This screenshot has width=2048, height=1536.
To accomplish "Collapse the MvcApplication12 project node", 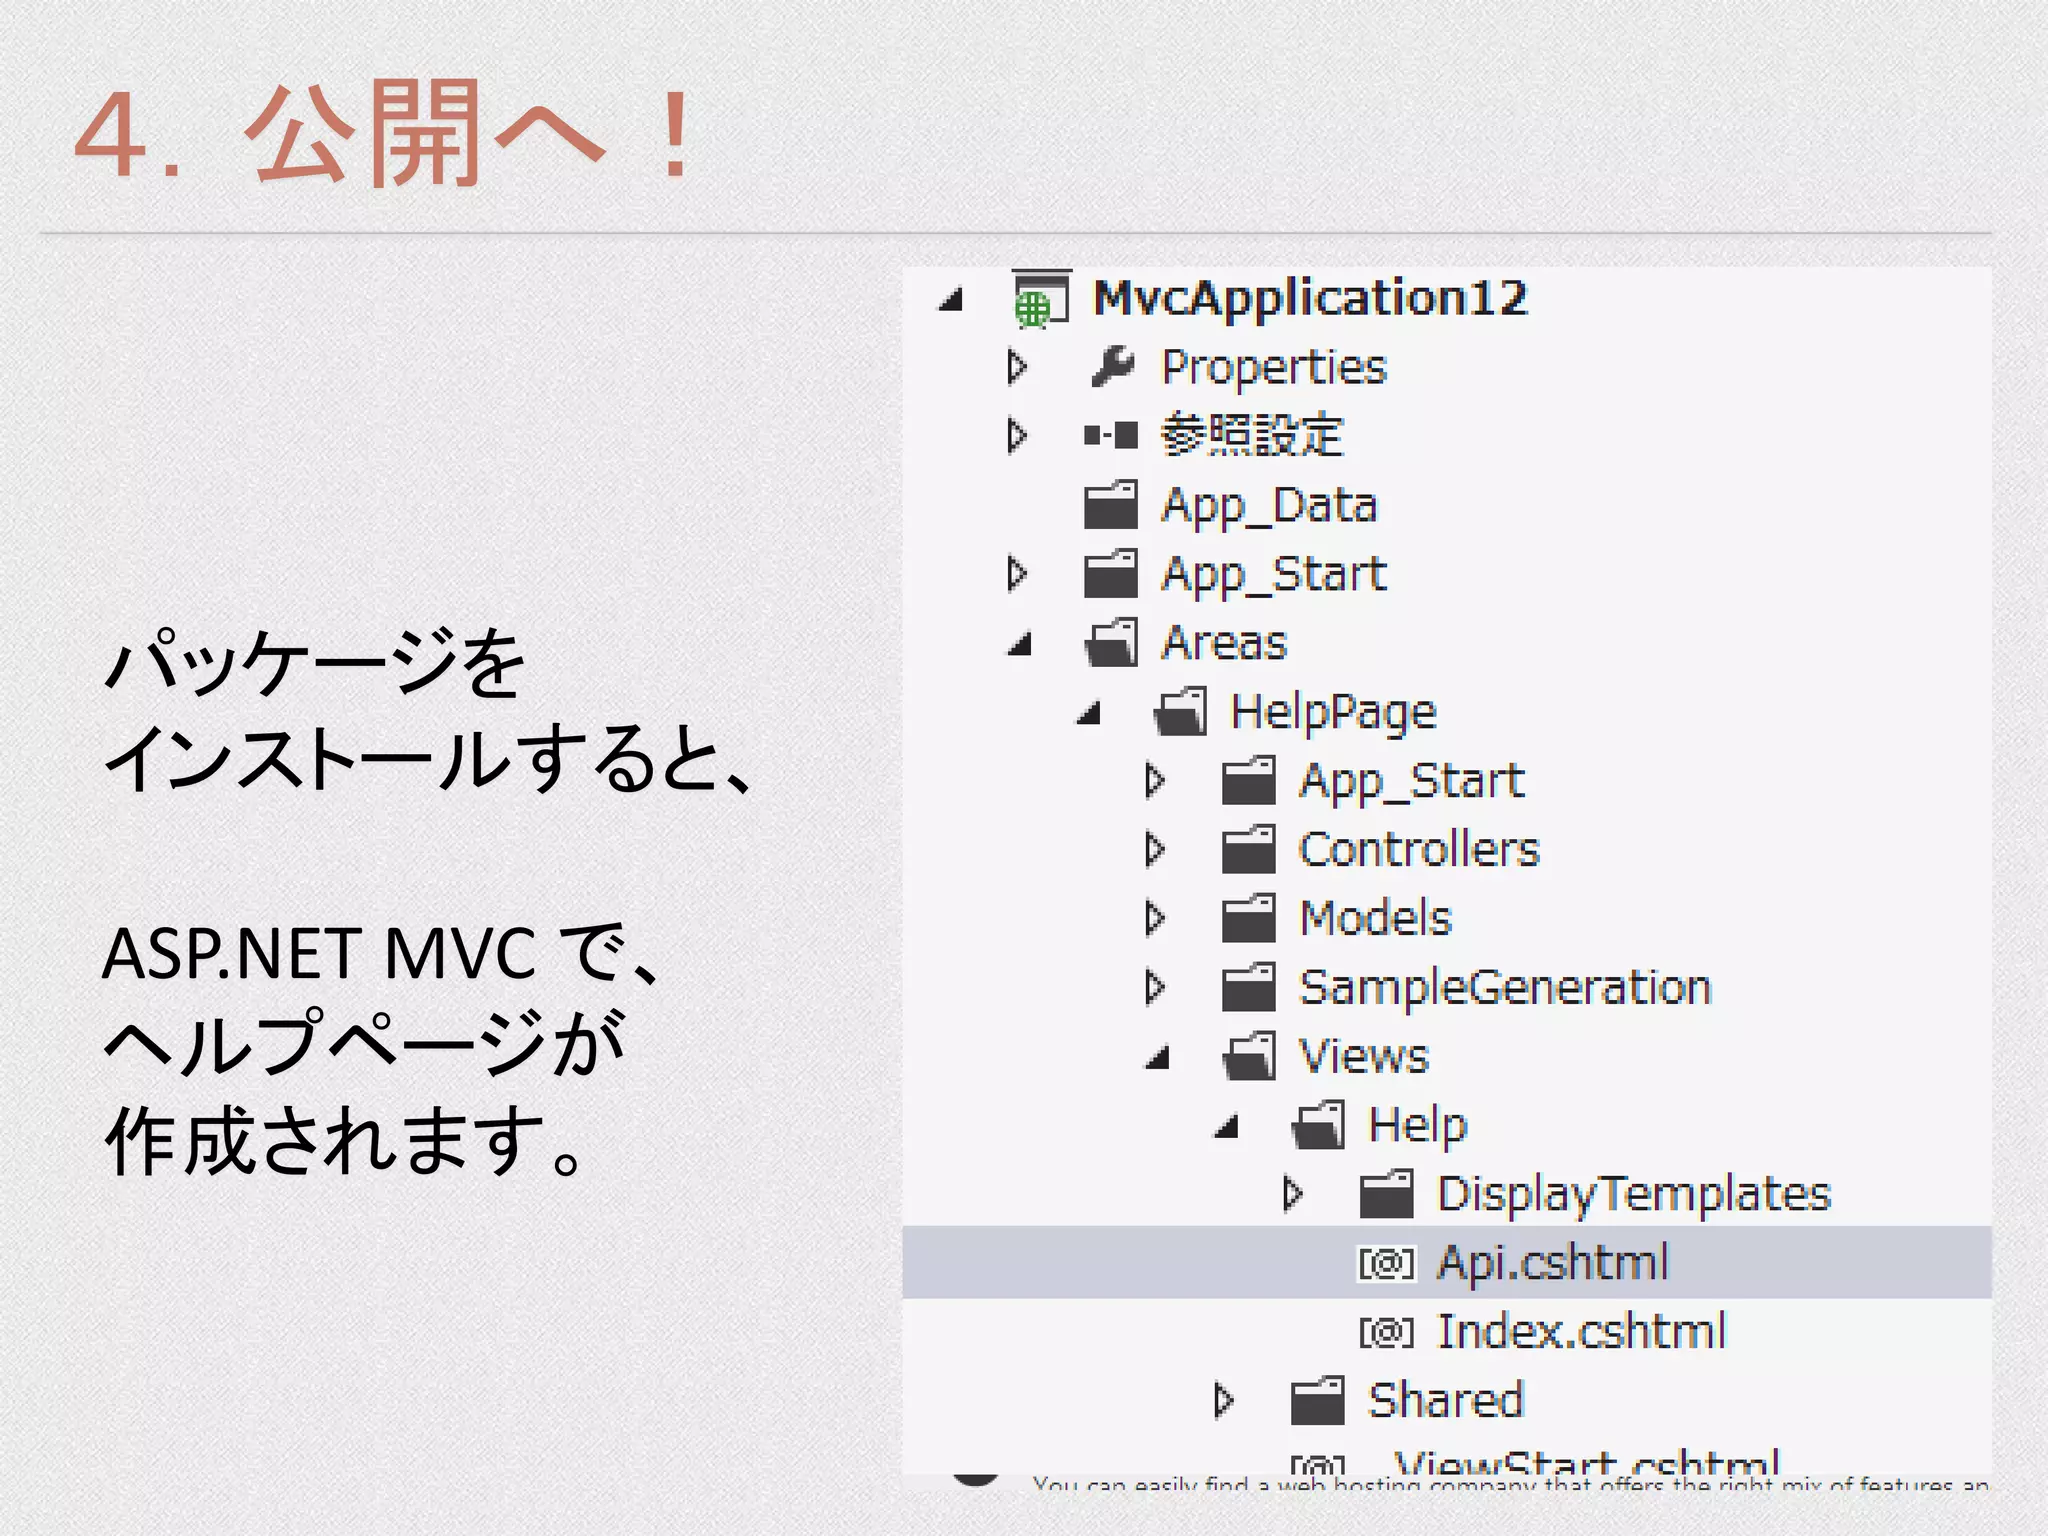I will click(951, 299).
